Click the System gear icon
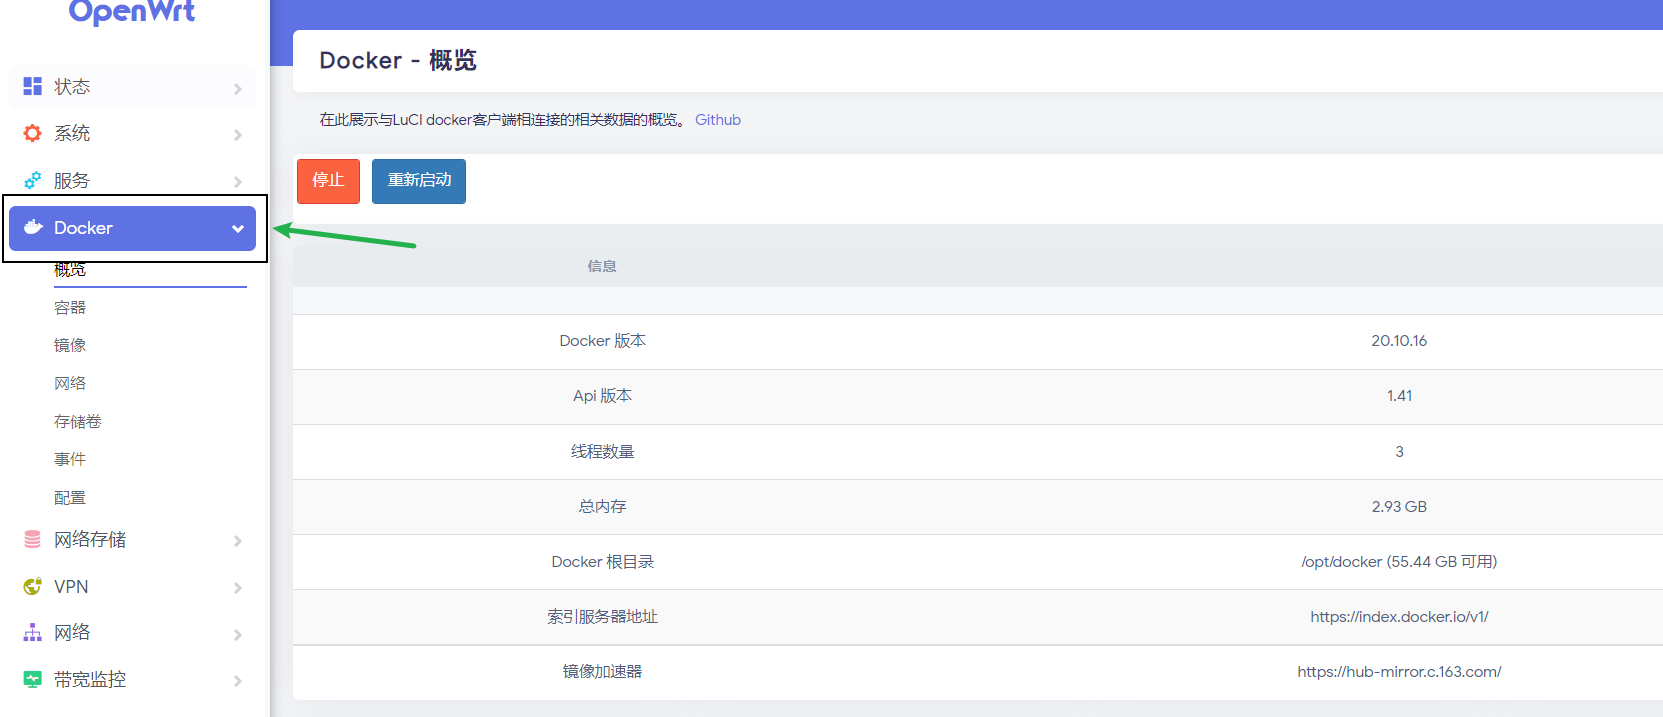Image resolution: width=1663 pixels, height=717 pixels. pos(33,133)
